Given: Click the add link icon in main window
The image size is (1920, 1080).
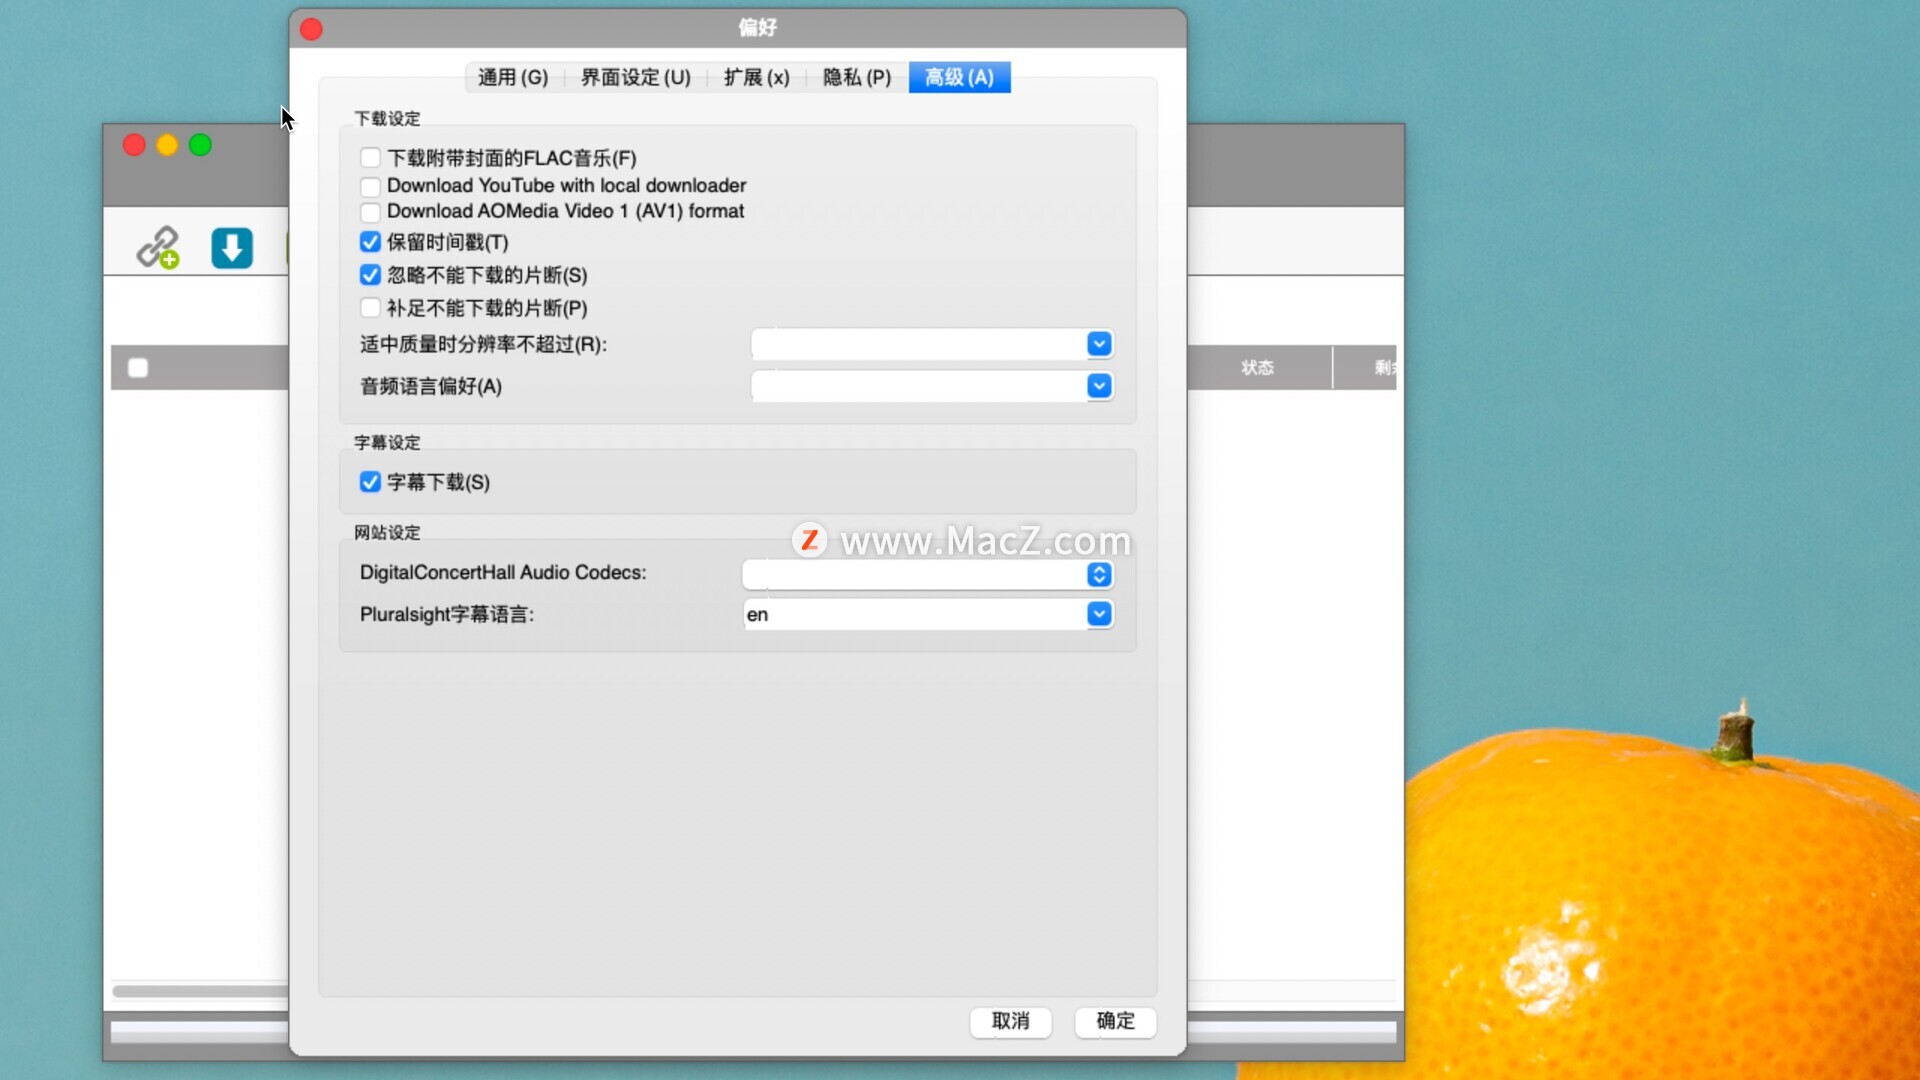Looking at the screenshot, I should 158,247.
